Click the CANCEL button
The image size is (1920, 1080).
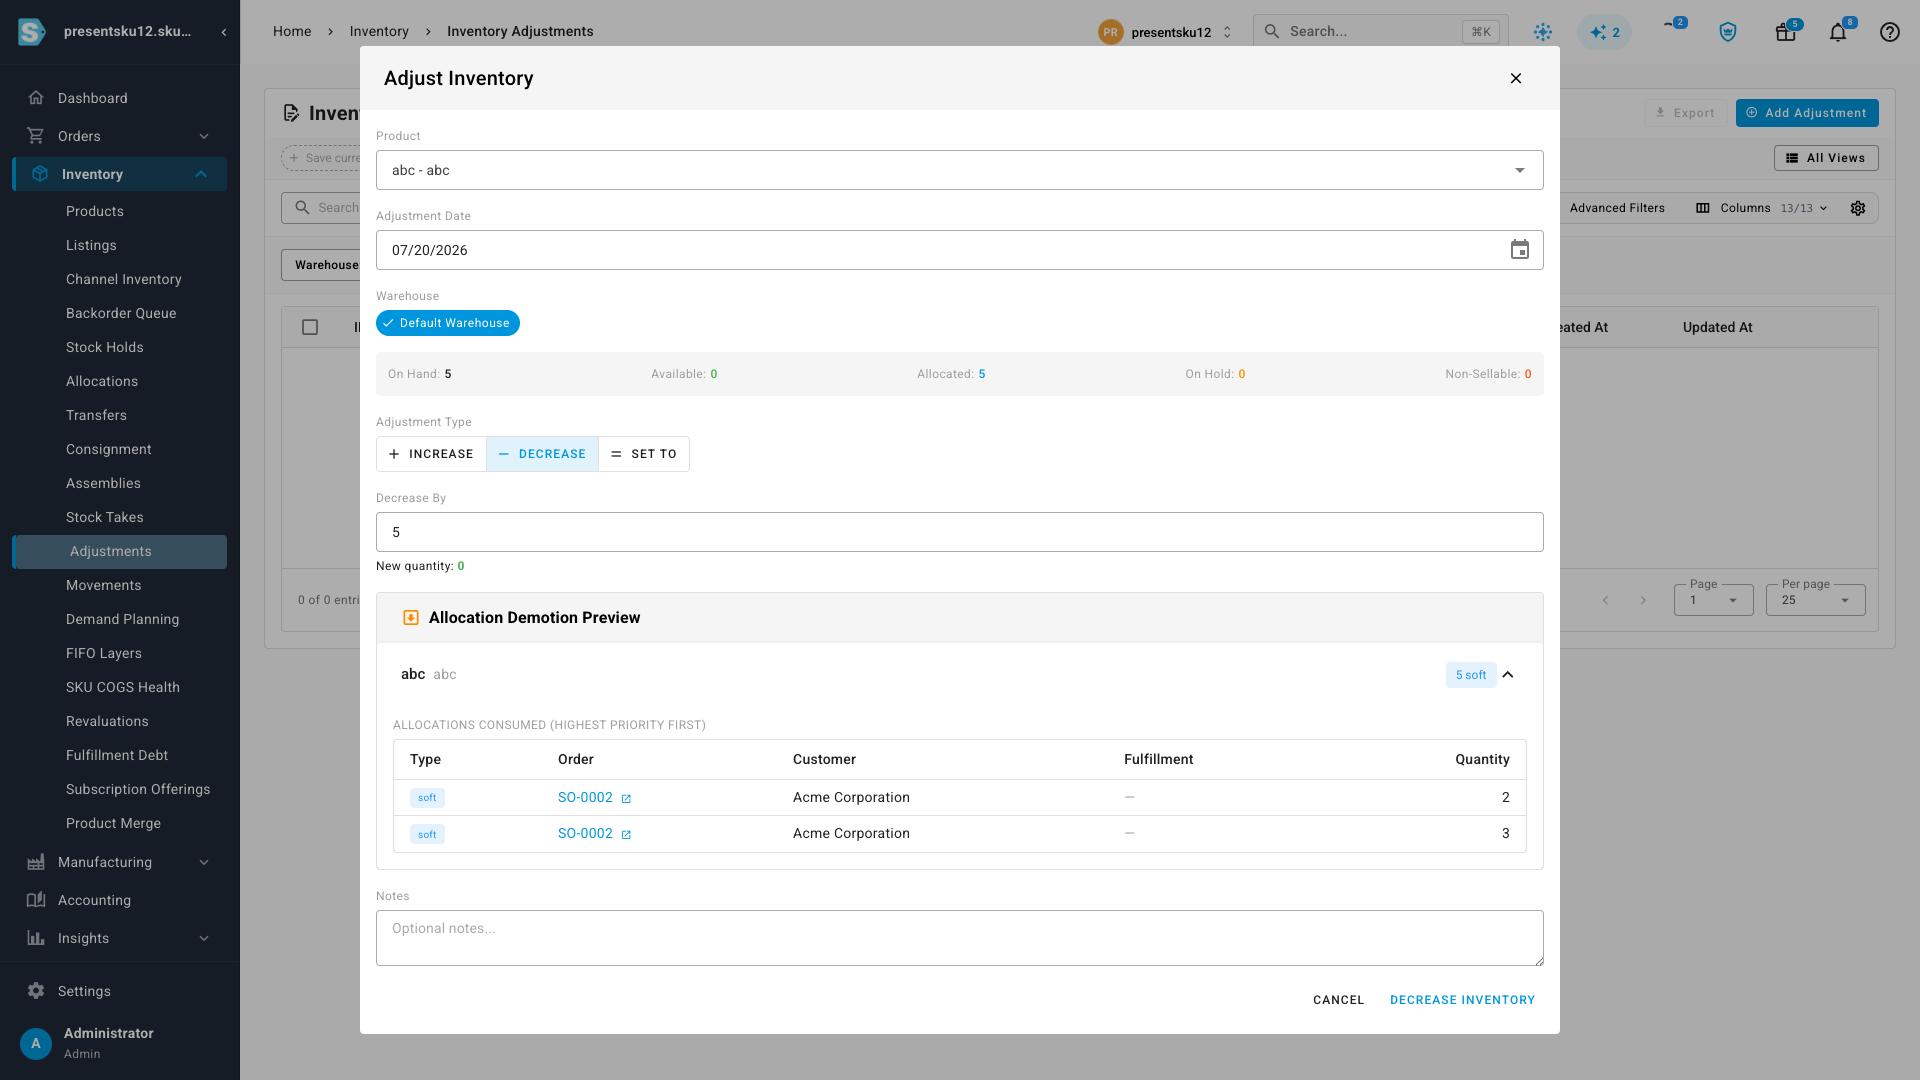(1338, 1000)
